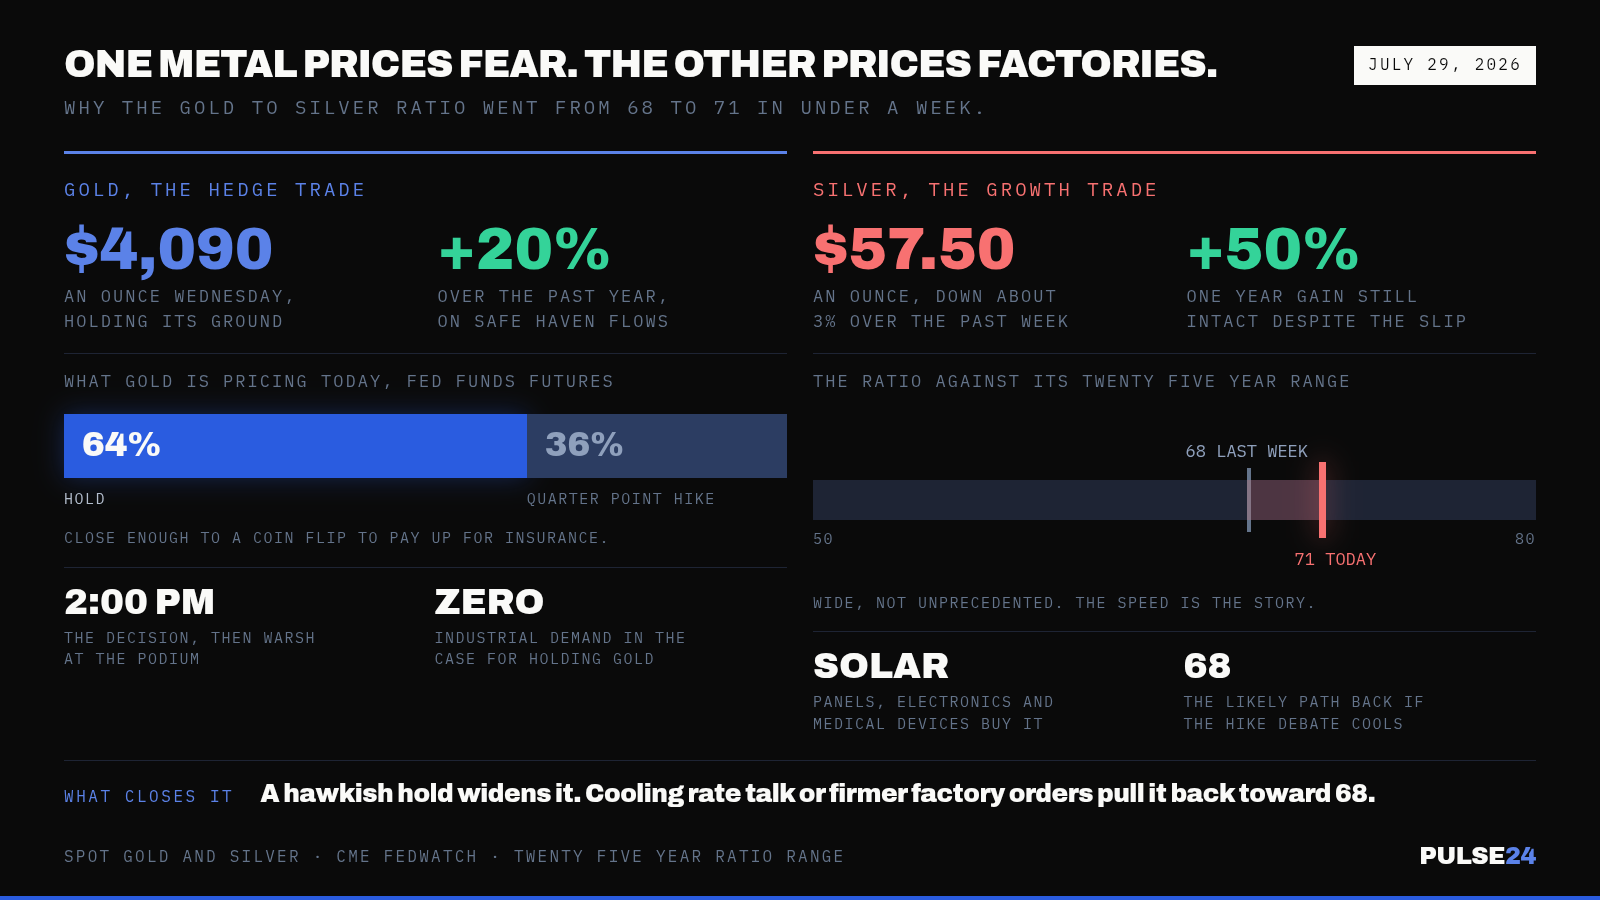The width and height of the screenshot is (1600, 900).
Task: Select the Silver, the growth trade heading
Action: point(985,190)
